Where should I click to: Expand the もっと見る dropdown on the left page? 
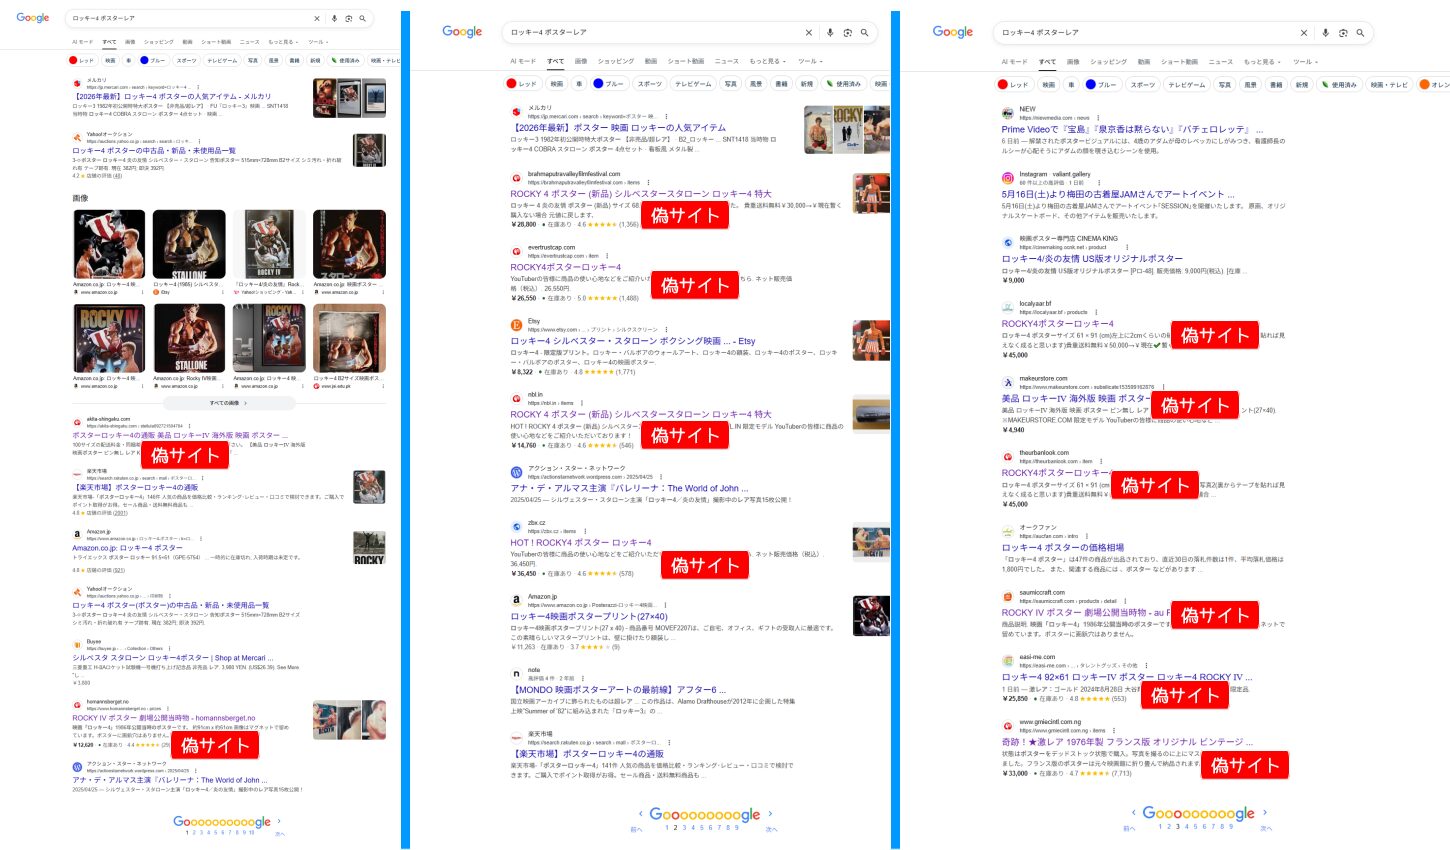pyautogui.click(x=283, y=42)
